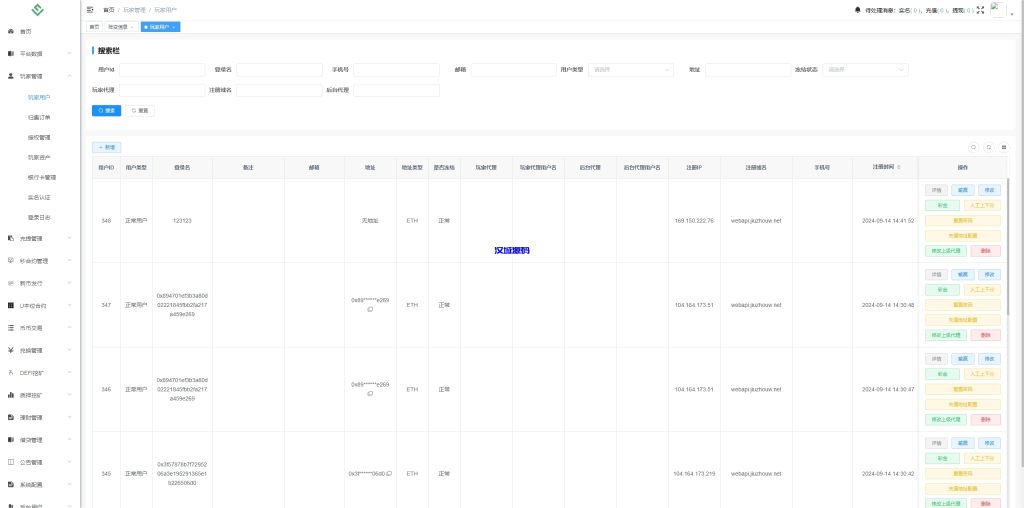
Task: Toggle fullscreen with the expand icon
Action: [980, 10]
